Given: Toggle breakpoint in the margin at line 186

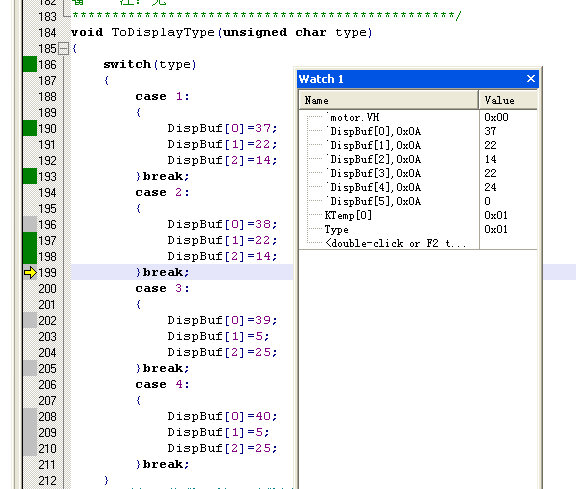Looking at the screenshot, I should pos(30,64).
